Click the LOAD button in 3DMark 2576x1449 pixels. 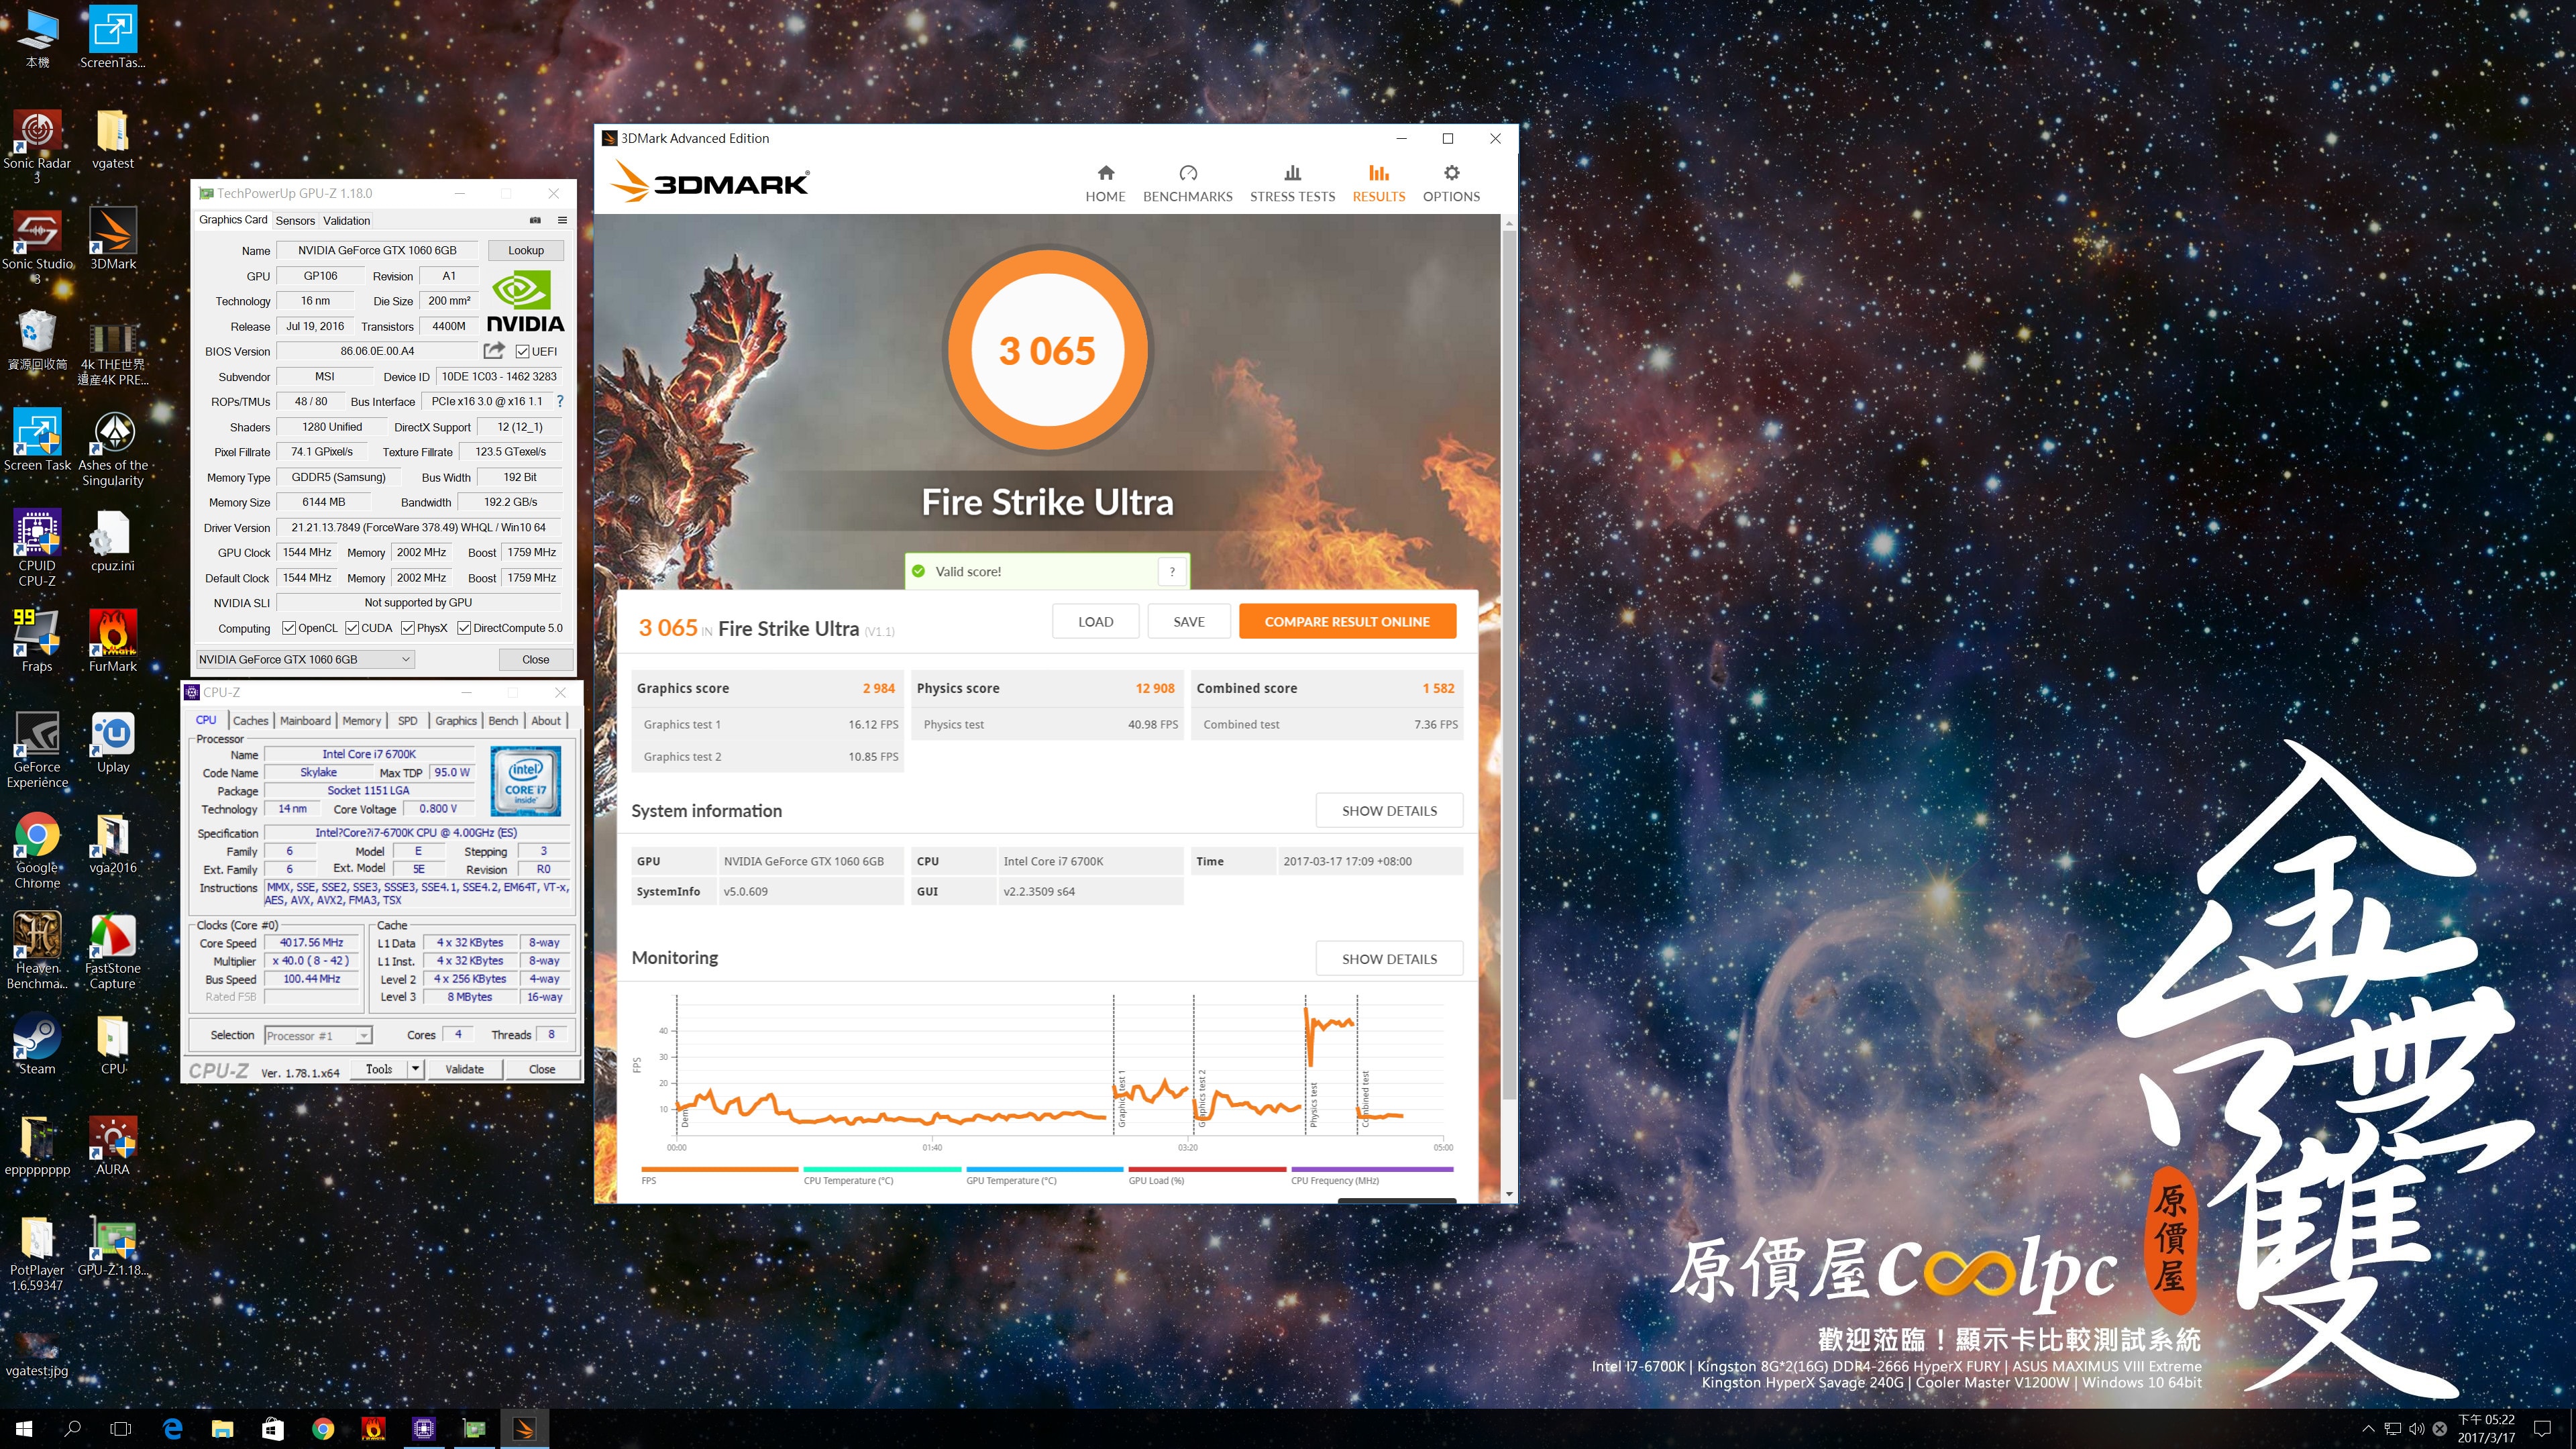1095,621
